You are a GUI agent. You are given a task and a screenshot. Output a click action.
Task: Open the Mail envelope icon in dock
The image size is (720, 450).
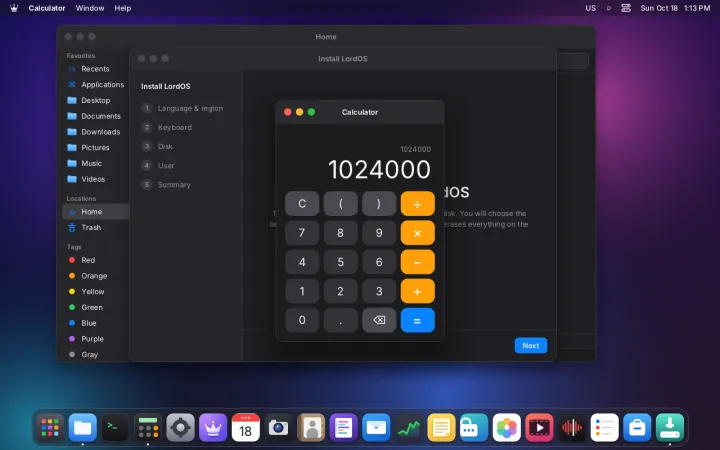point(376,428)
